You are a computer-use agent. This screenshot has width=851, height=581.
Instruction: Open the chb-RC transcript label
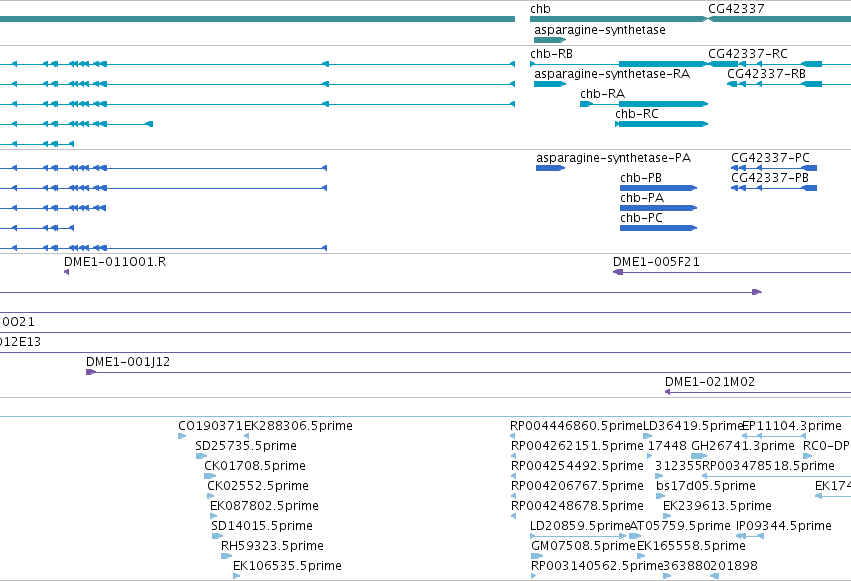(x=637, y=114)
